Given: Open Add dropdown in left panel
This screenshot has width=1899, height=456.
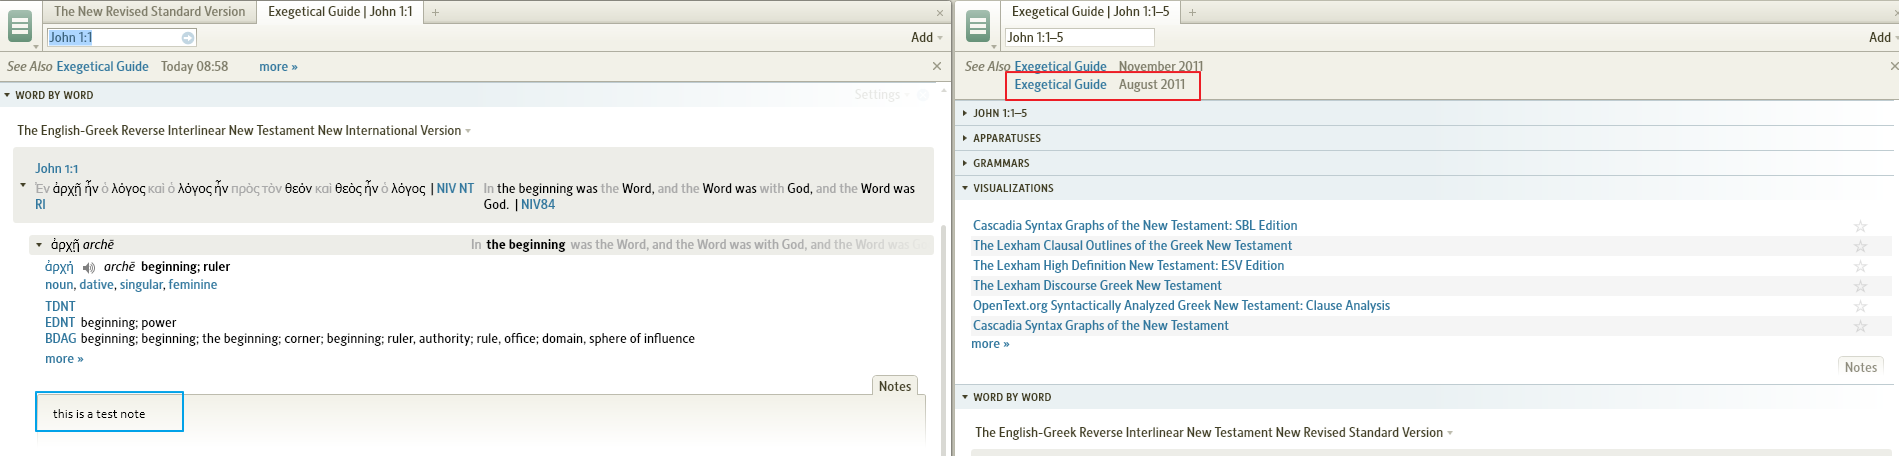Looking at the screenshot, I should (x=927, y=37).
